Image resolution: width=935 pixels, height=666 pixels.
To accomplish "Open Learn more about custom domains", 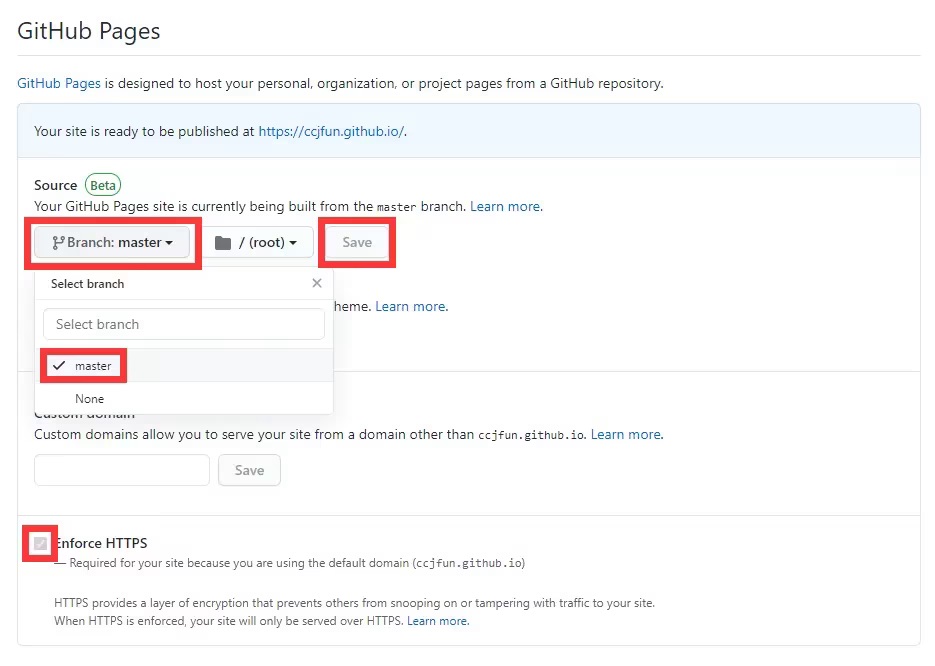I will [626, 435].
